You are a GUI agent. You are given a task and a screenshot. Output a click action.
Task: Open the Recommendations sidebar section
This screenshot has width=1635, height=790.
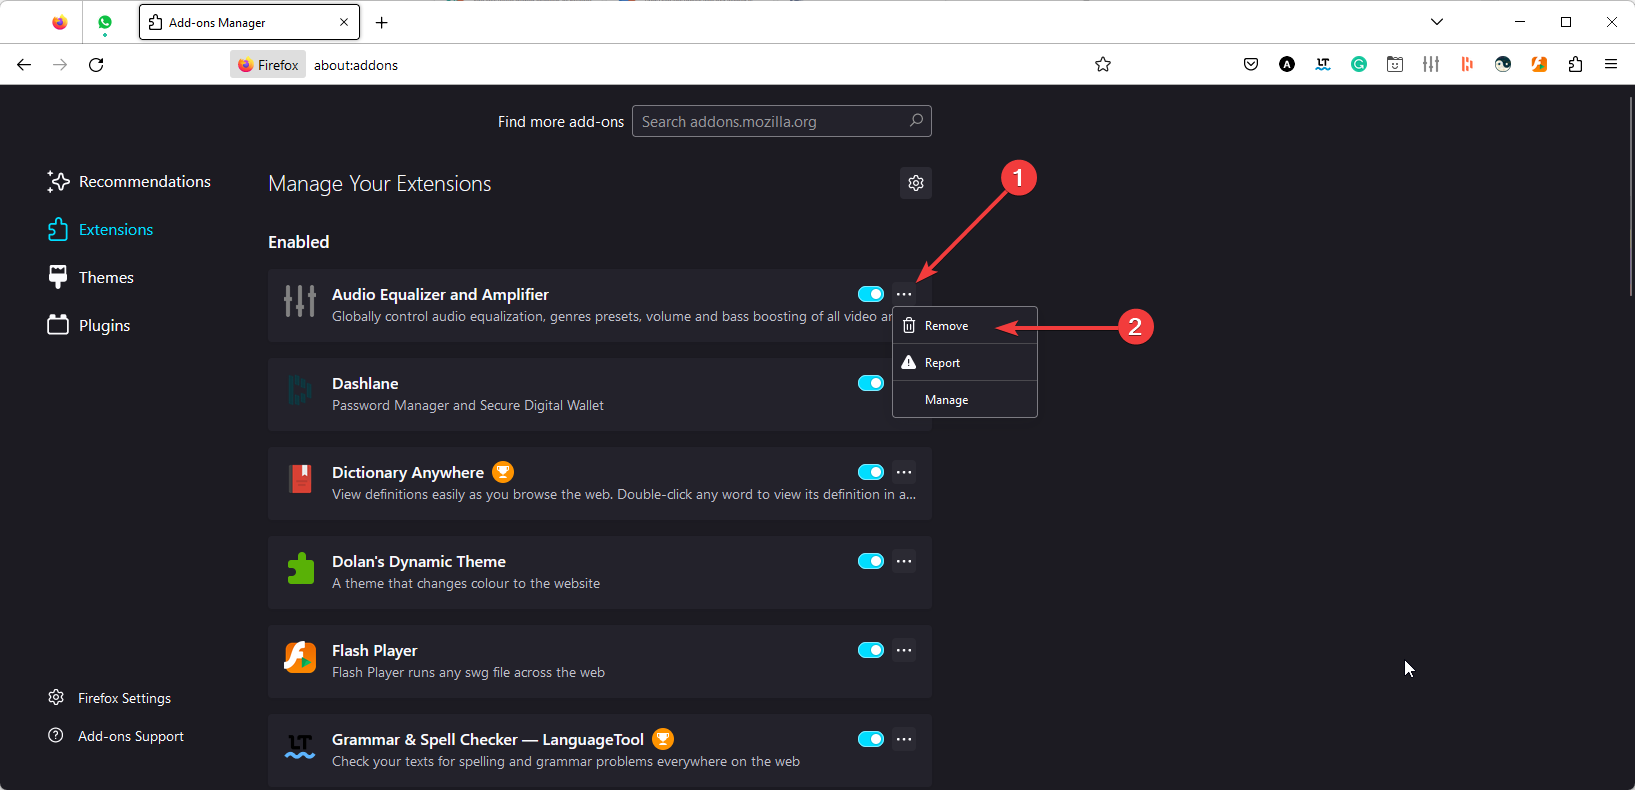pos(129,181)
